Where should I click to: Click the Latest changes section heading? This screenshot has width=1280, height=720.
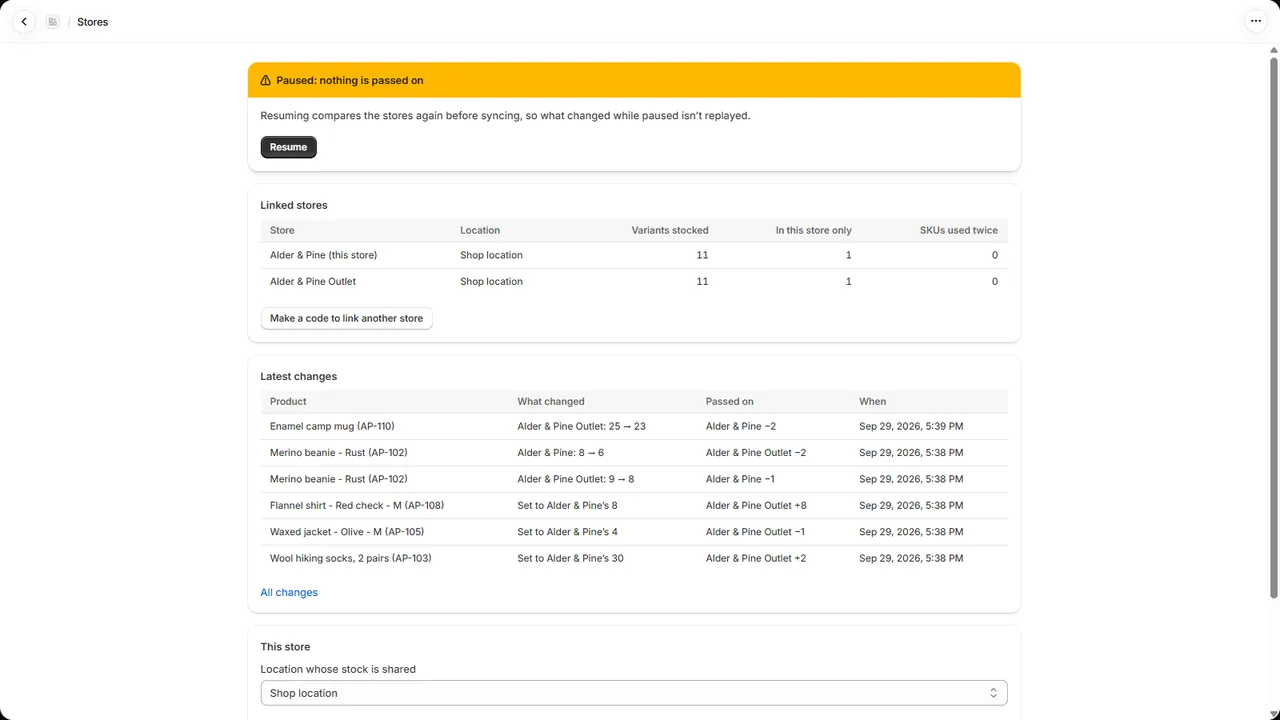298,376
